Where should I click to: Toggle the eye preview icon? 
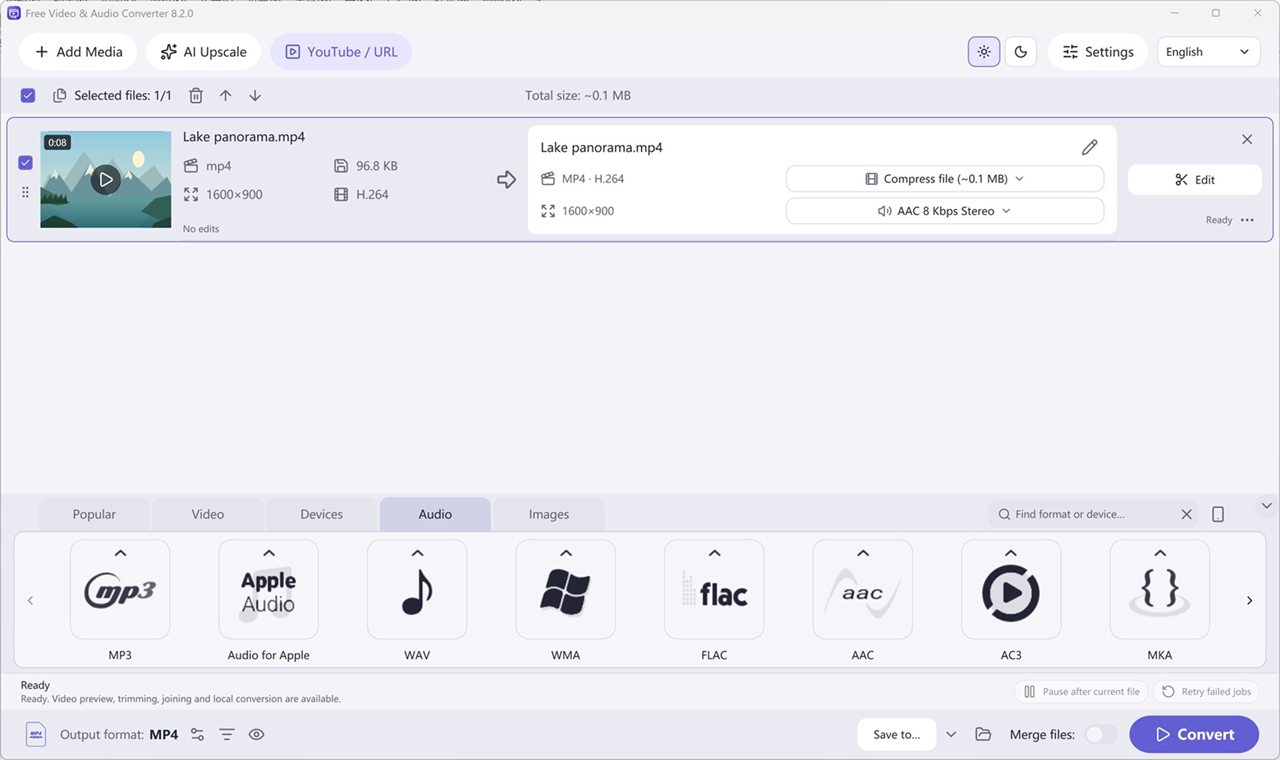tap(257, 734)
